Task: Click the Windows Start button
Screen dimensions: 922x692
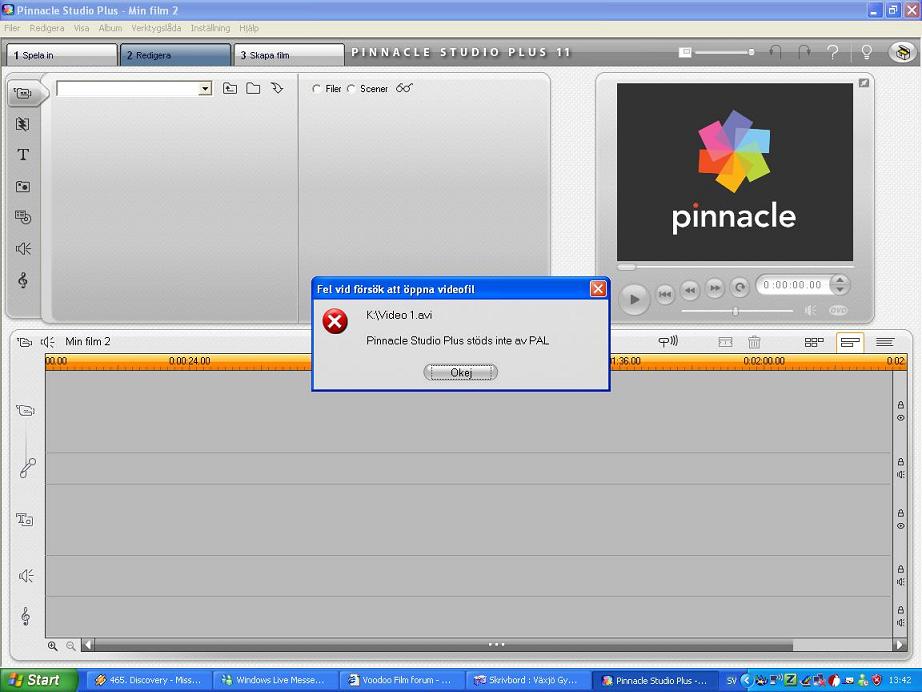Action: (33, 680)
